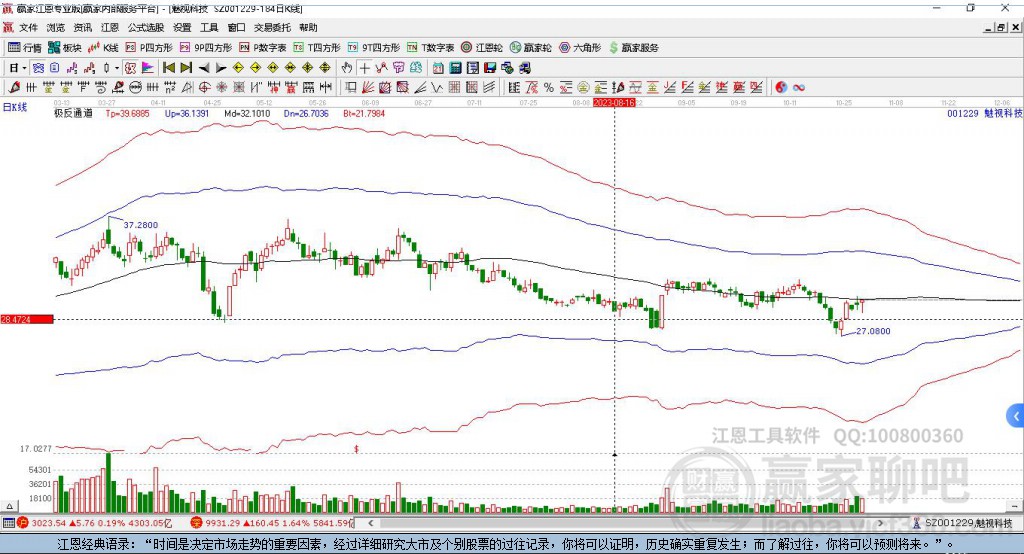Select the red fan-lines drawing tool

pos(368,87)
